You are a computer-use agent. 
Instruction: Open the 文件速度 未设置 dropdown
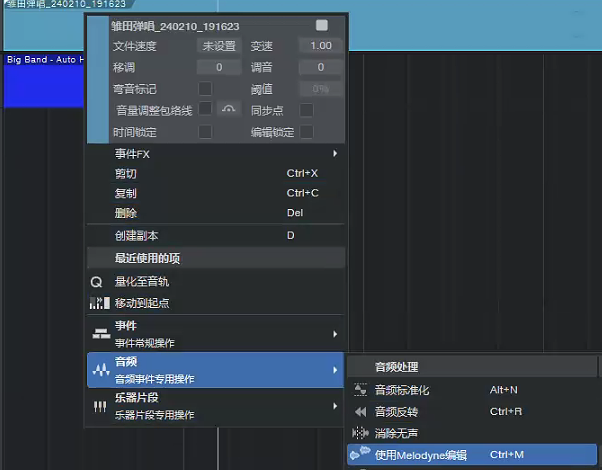click(x=219, y=46)
